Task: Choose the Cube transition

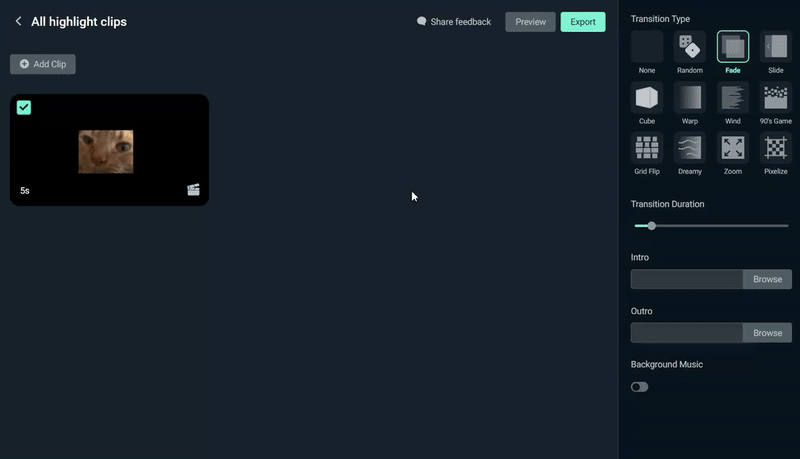Action: [x=646, y=97]
